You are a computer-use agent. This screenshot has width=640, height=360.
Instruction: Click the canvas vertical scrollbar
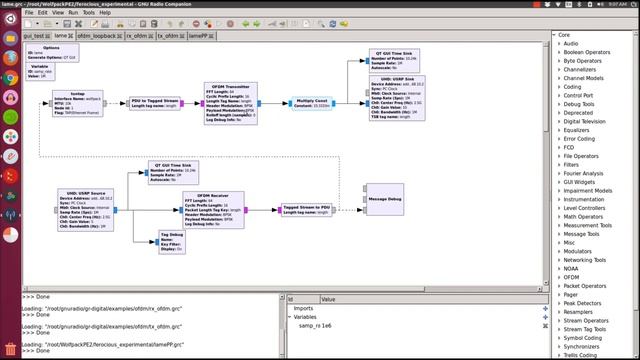tap(546, 163)
